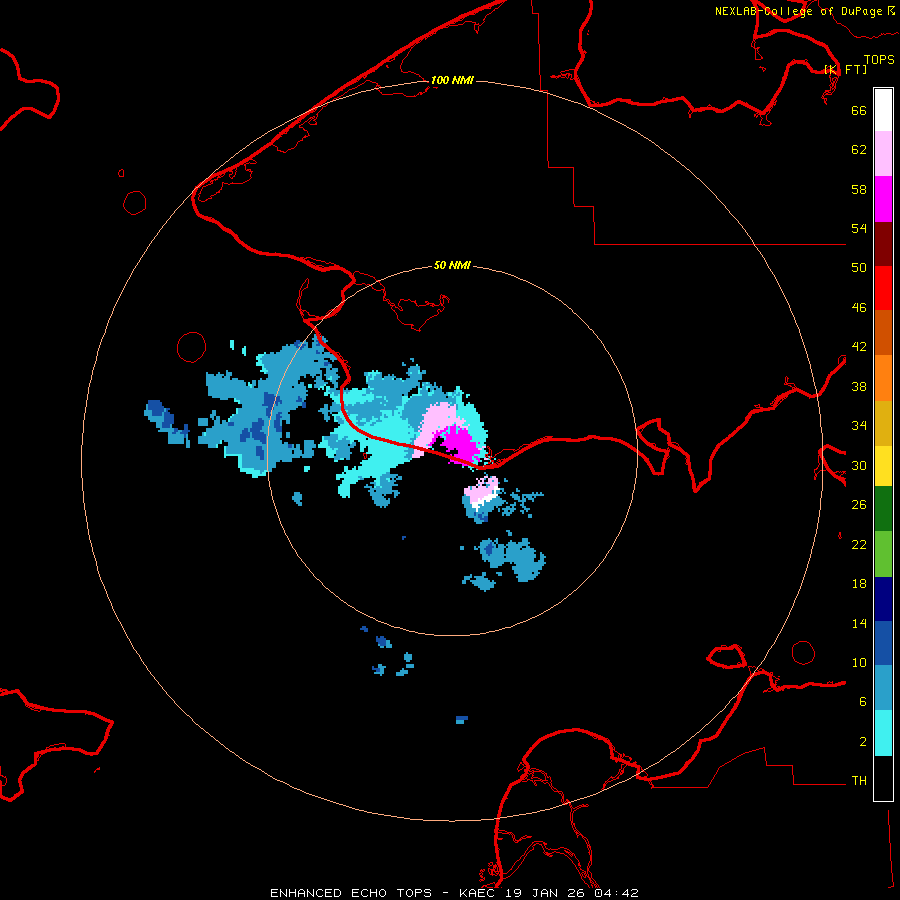Click the 100 NMI range ring label
This screenshot has width=900, height=900.
452,80
